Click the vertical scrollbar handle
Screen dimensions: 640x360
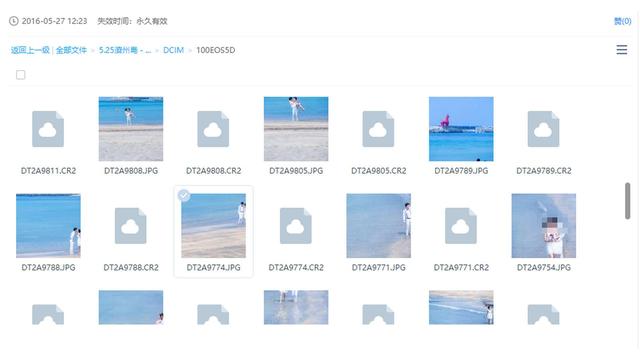tap(627, 201)
